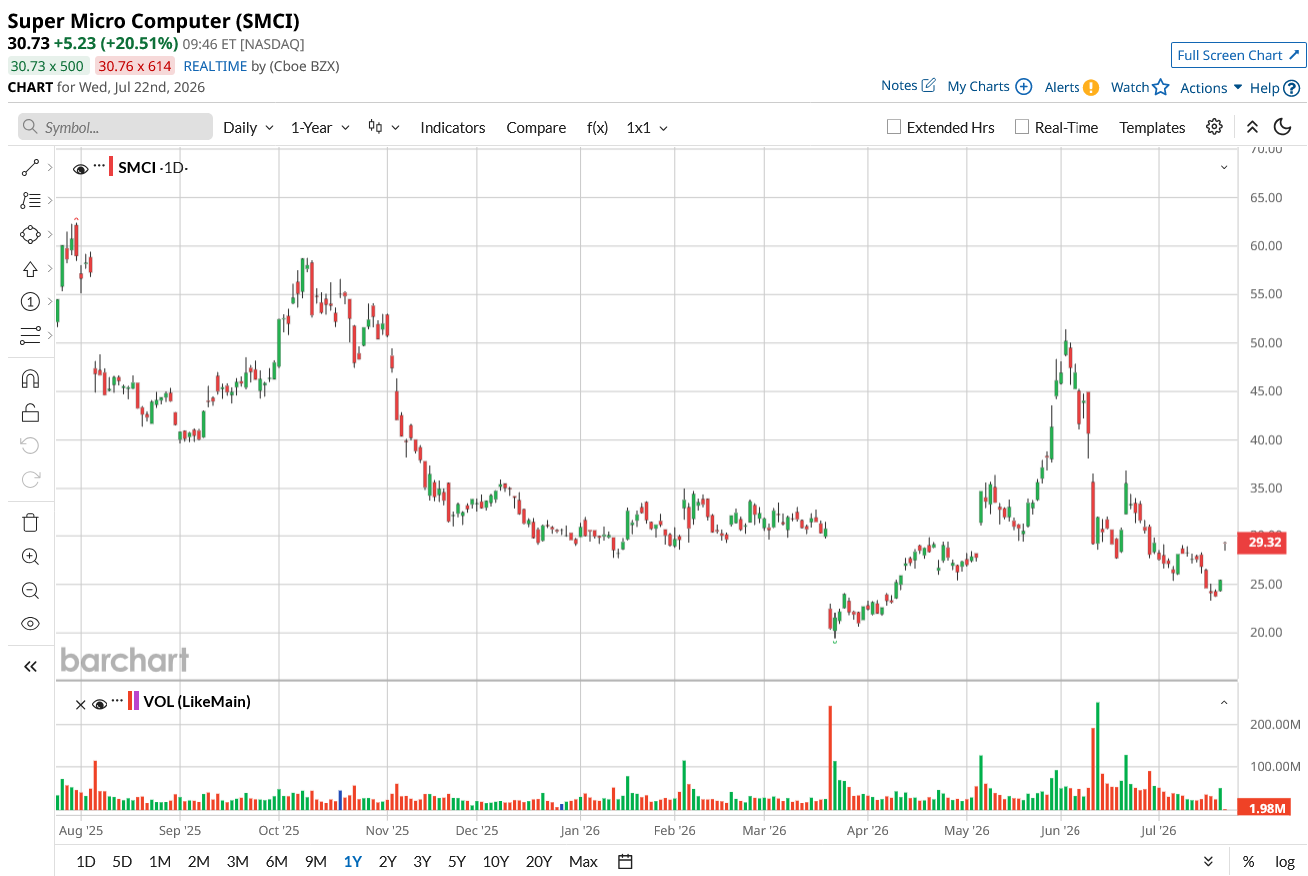Open the custom date range calendar icon
This screenshot has height=876, width=1308.
point(625,861)
